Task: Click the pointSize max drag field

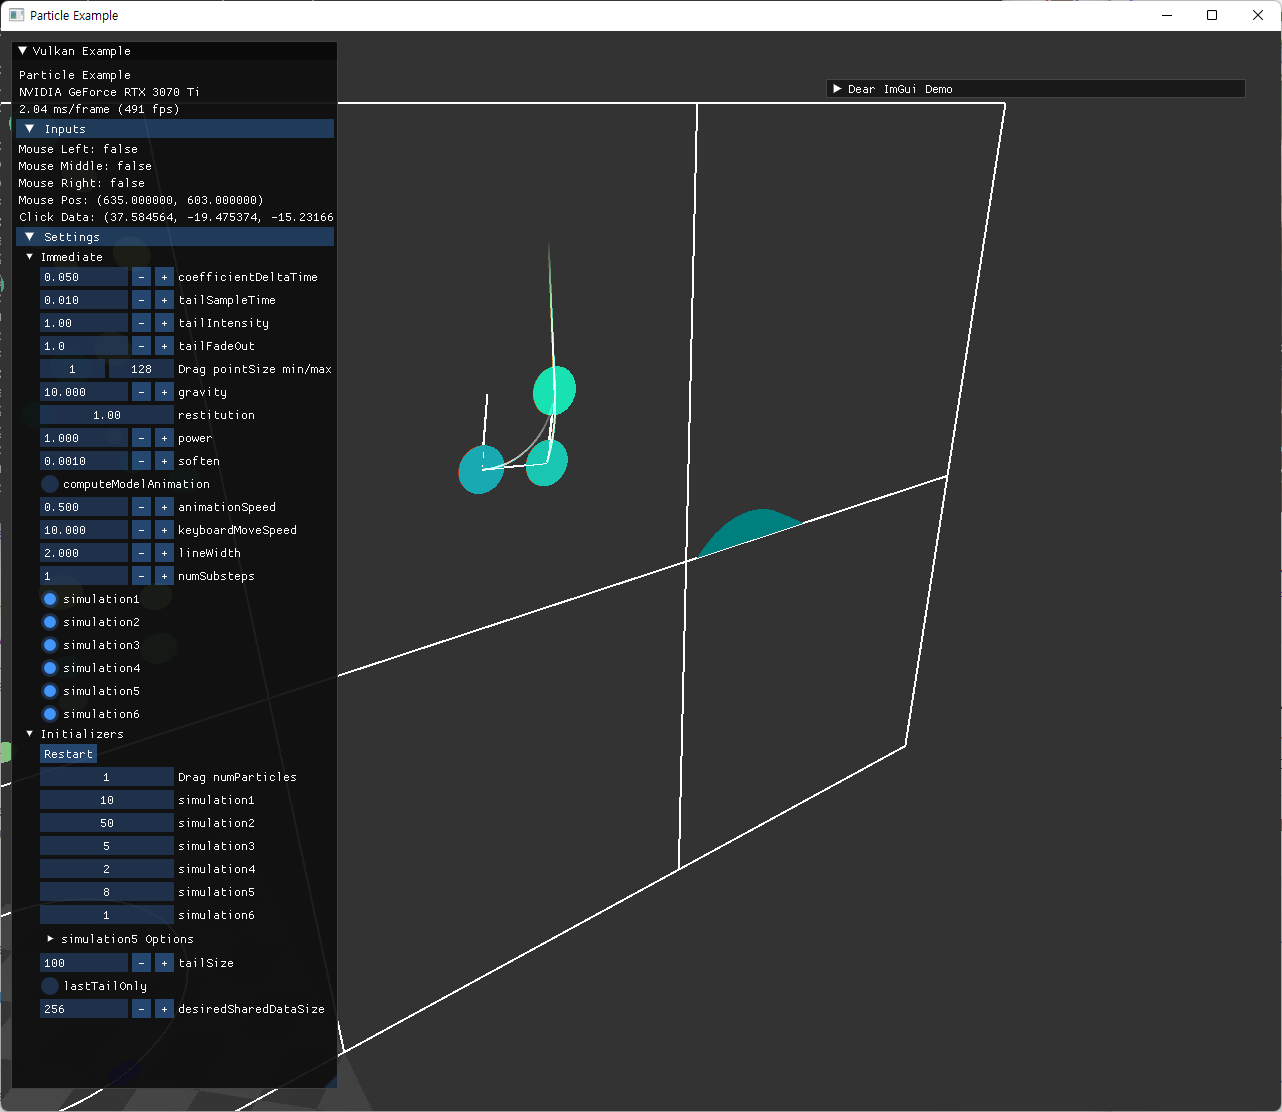Action: (141, 369)
